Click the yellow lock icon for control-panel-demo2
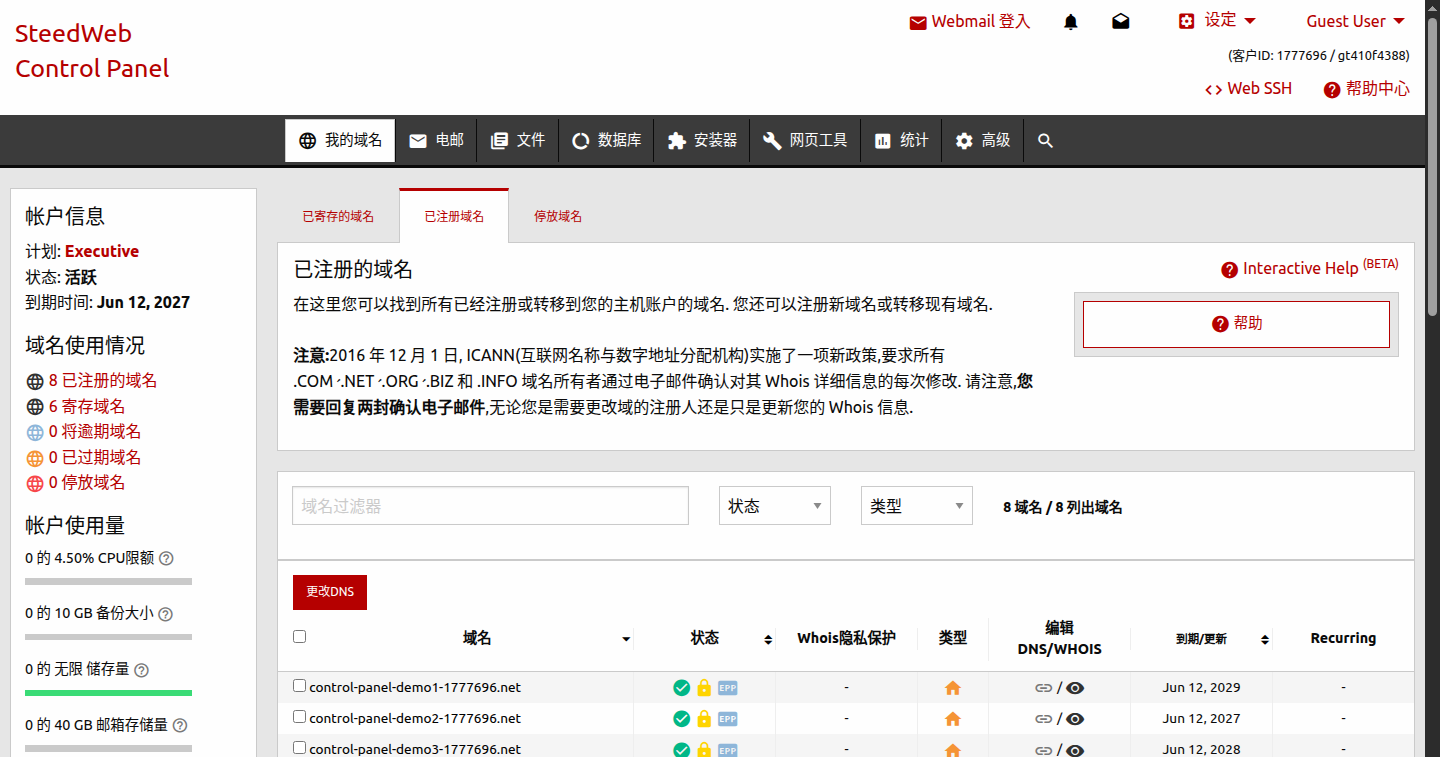 [704, 719]
